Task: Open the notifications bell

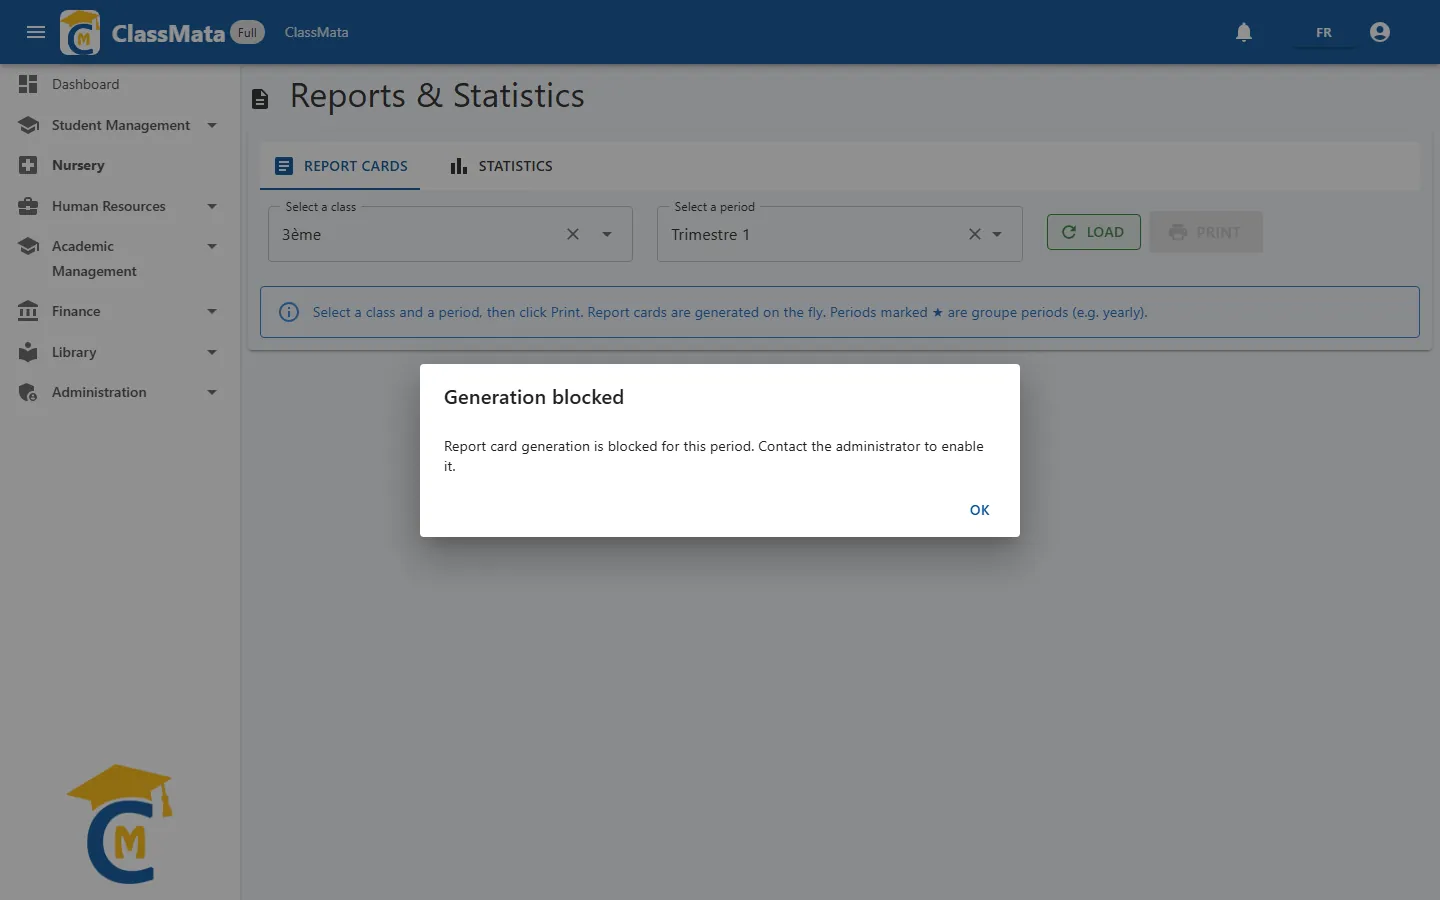Action: (x=1244, y=32)
